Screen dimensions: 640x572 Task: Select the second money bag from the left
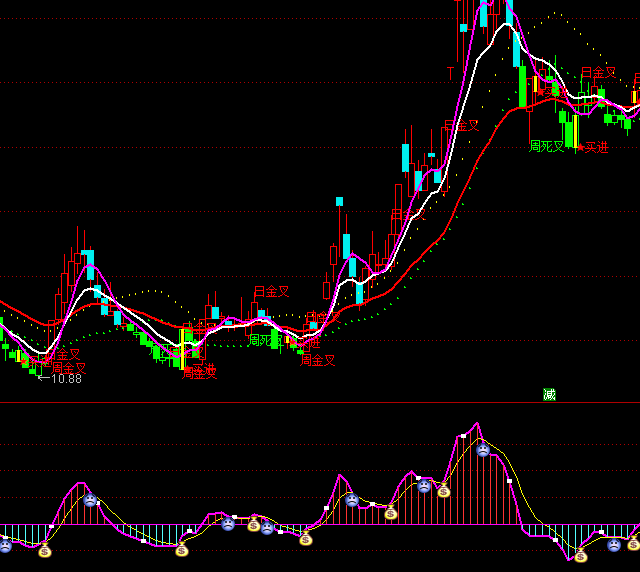[181, 549]
